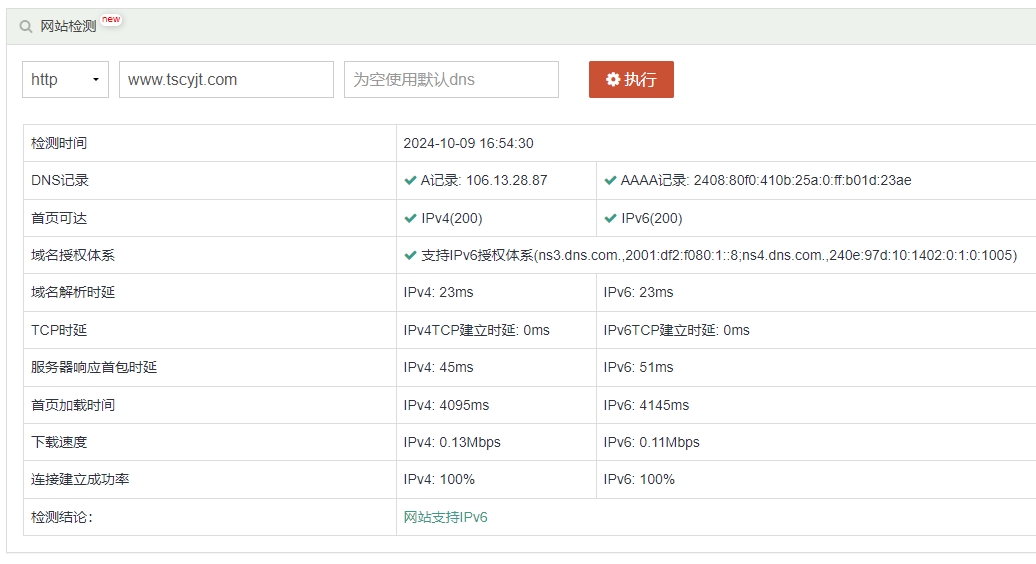Click the IPv6TCP建立时延 0ms cell
The height and width of the screenshot is (564, 1036).
click(676, 330)
